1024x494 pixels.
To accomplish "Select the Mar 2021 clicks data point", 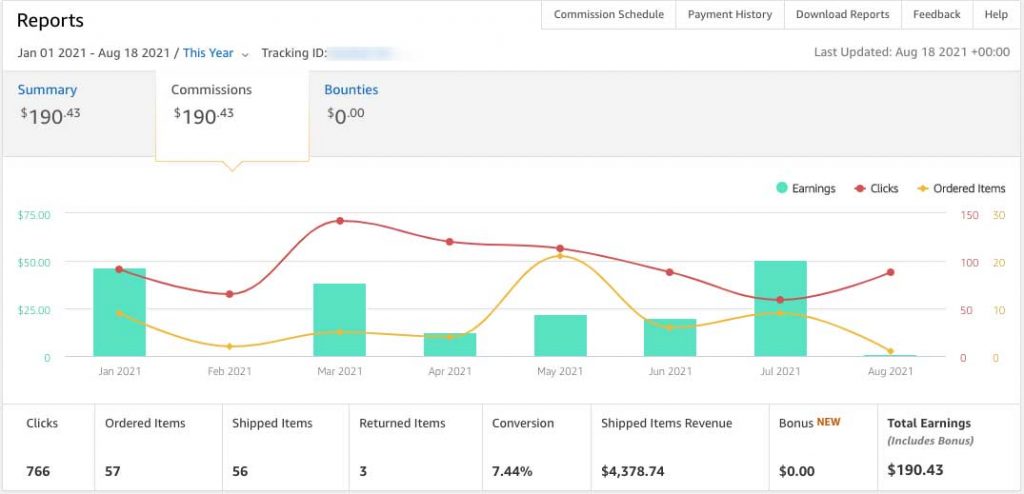I will [x=340, y=220].
